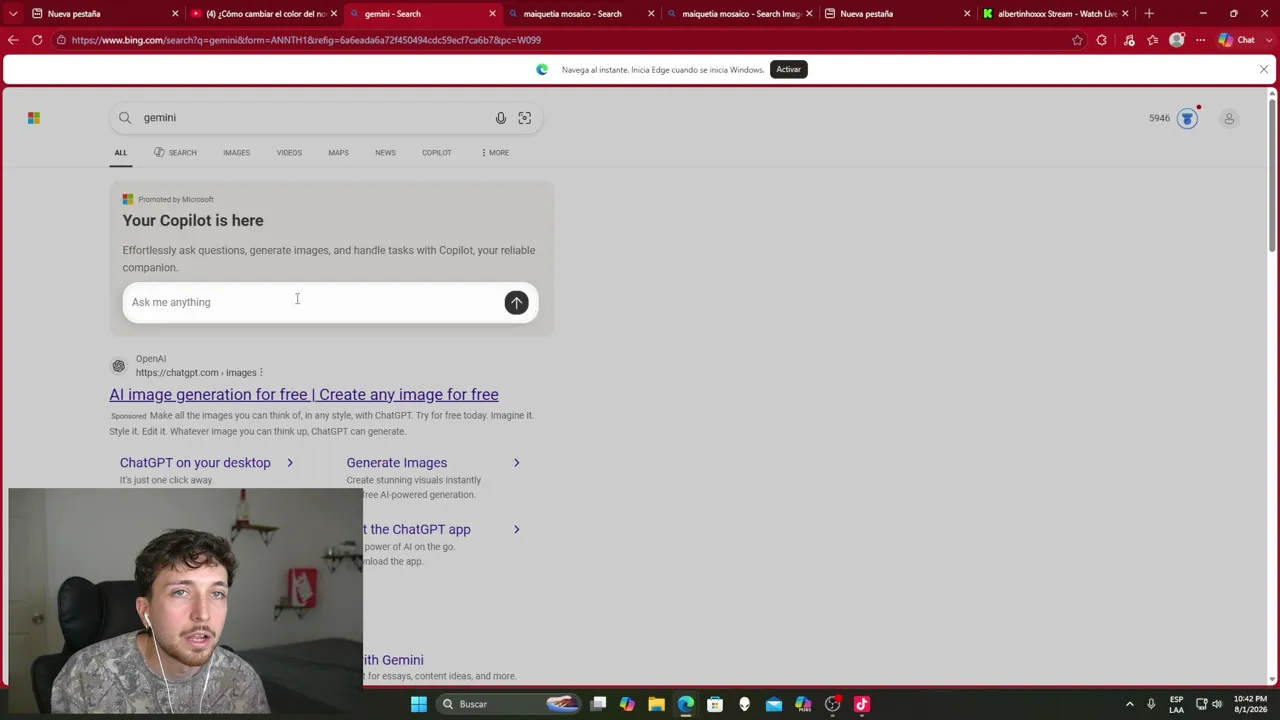
Task: Open the Microsoft Rewards medal icon
Action: (1187, 118)
